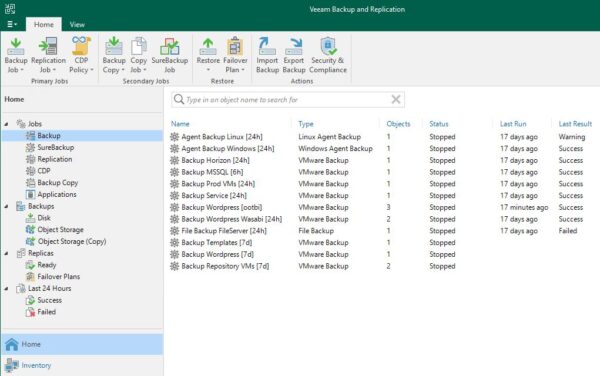Open the Inventory navigation pane
Image resolution: width=600 pixels, height=376 pixels.
coord(82,365)
